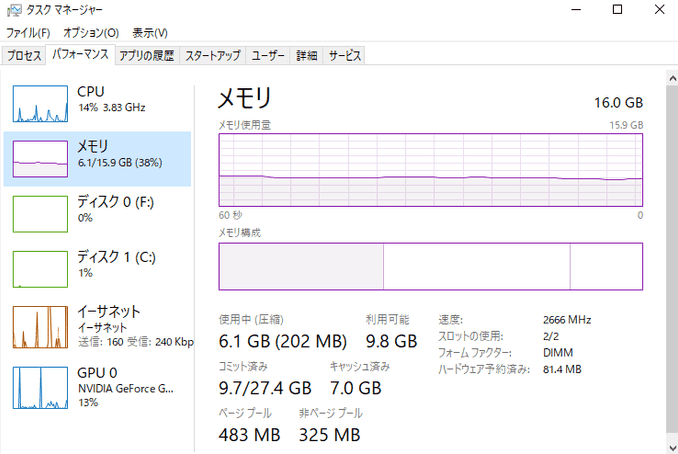This screenshot has height=454, width=678.
Task: Click the 325 MB non-paged pool value
Action: pos(329,435)
